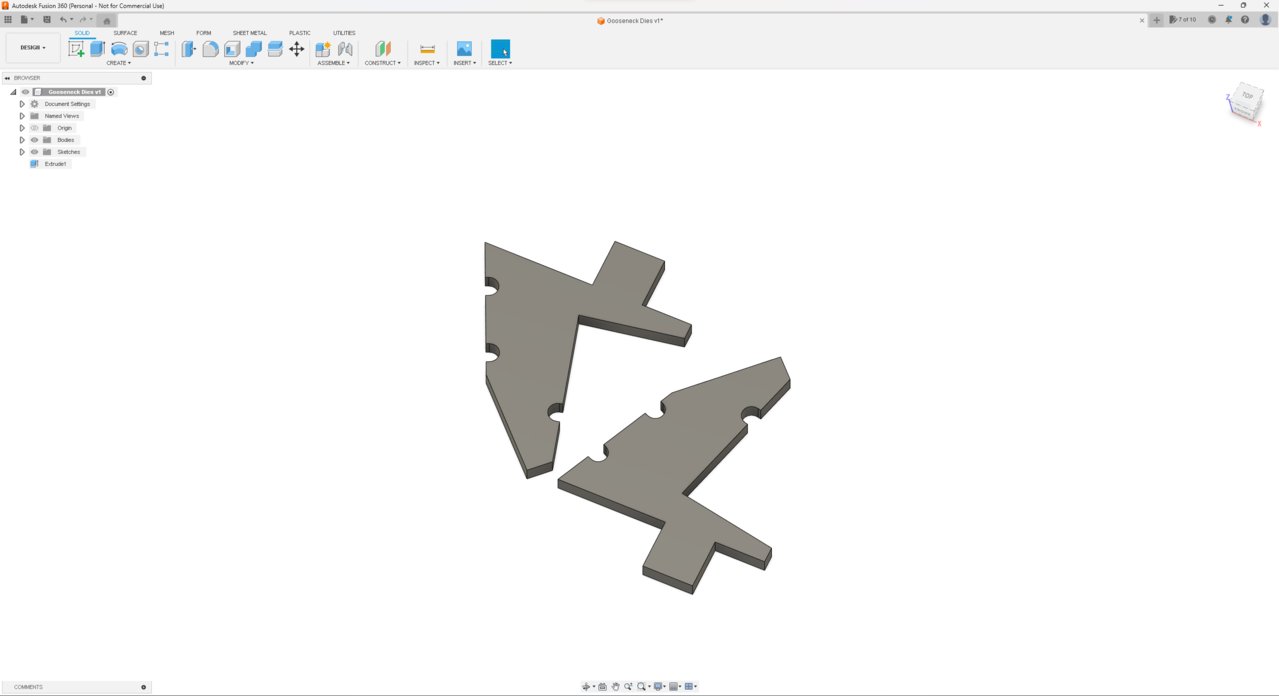Open the Design workspace dropdown

(33, 47)
